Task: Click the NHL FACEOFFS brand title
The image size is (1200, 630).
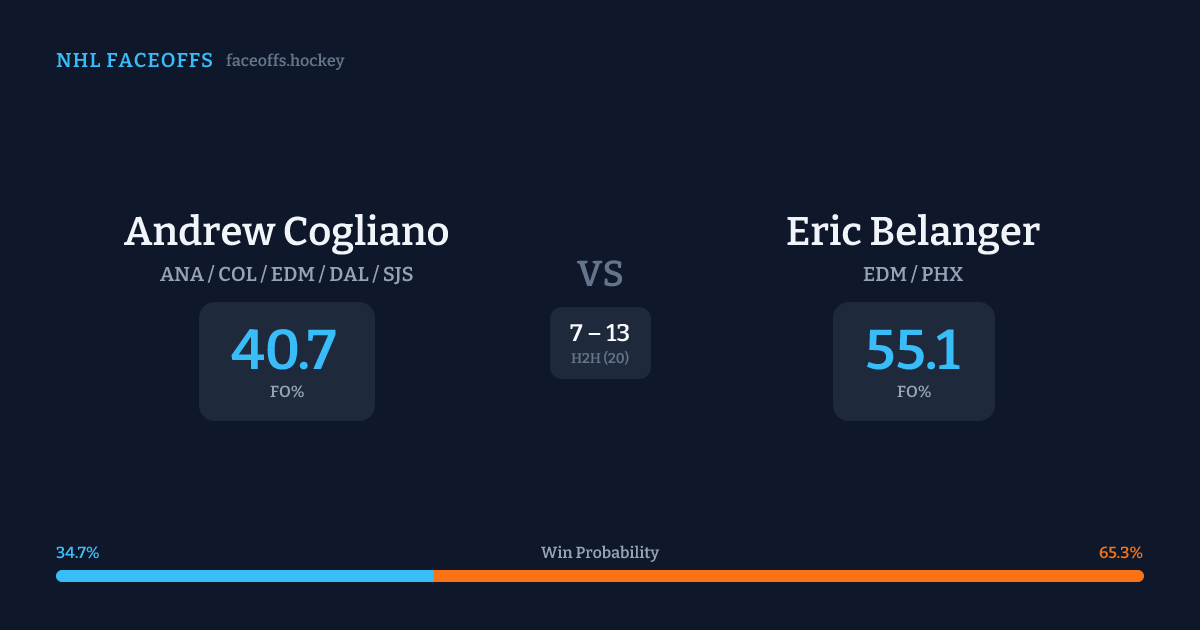Action: (x=134, y=61)
